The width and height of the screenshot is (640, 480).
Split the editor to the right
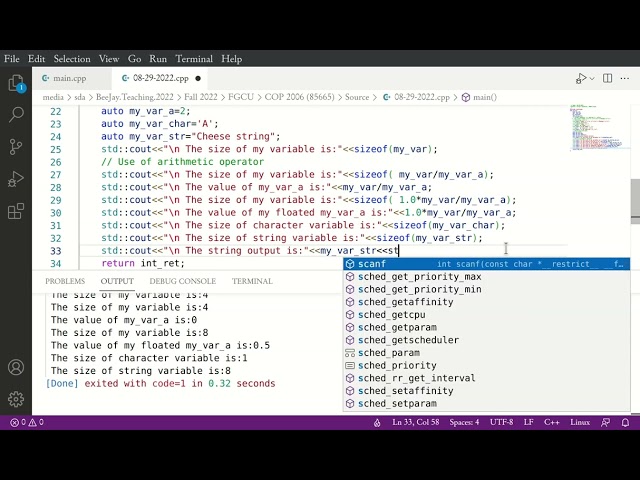tap(607, 78)
